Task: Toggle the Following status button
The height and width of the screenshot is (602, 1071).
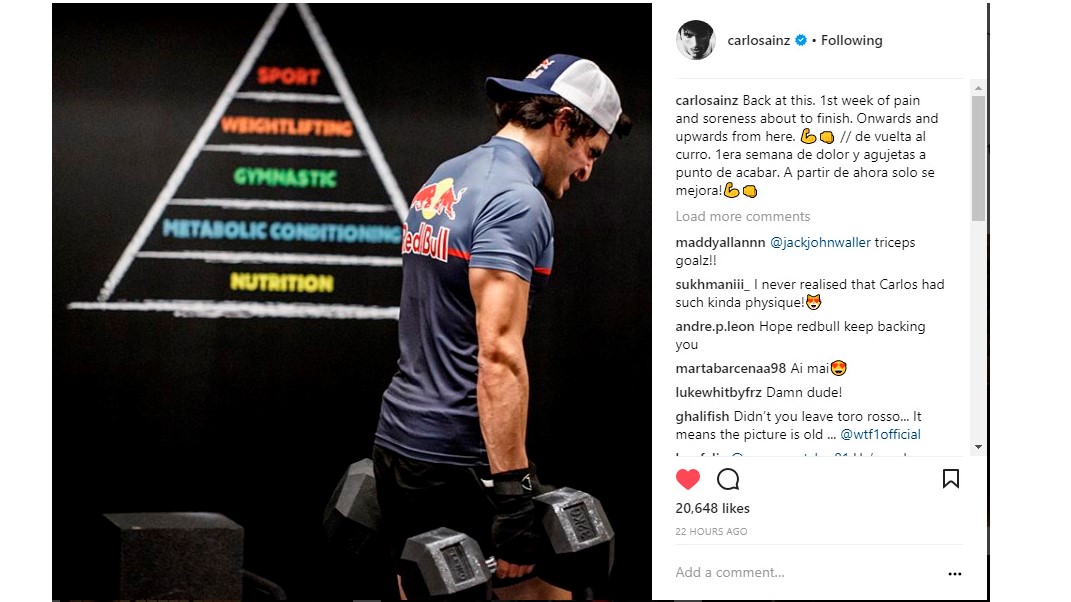Action: (852, 40)
